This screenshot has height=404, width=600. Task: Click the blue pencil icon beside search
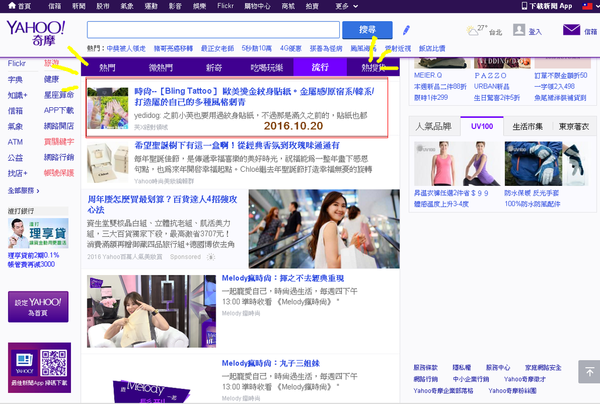point(406,30)
